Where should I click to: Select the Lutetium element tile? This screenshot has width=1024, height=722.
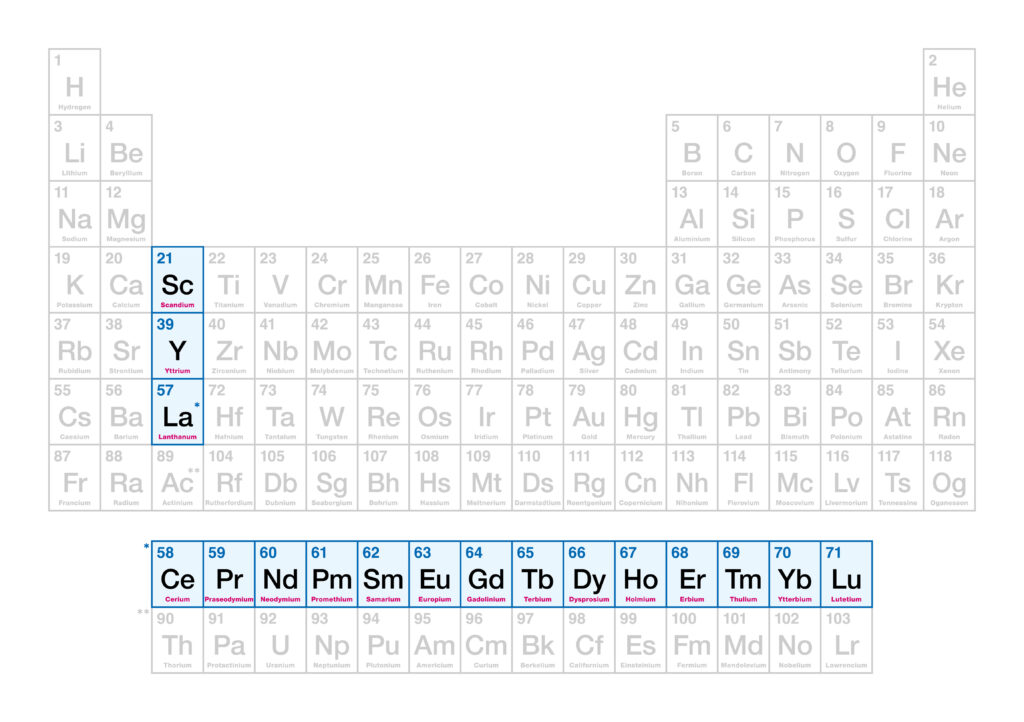coord(846,574)
